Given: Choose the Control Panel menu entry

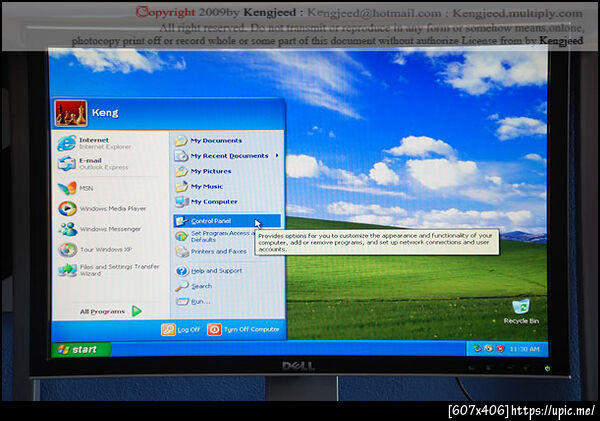Looking at the screenshot, I should pyautogui.click(x=227, y=221).
